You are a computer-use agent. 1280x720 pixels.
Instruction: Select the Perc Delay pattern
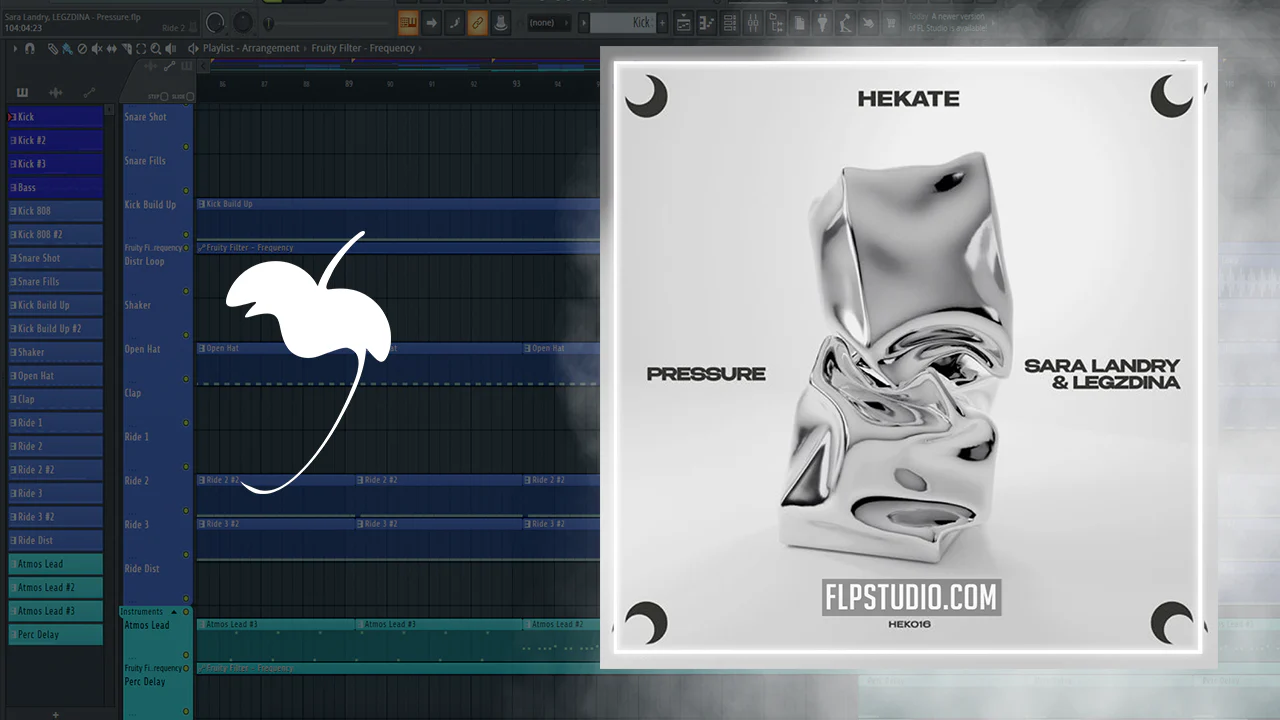pos(55,634)
